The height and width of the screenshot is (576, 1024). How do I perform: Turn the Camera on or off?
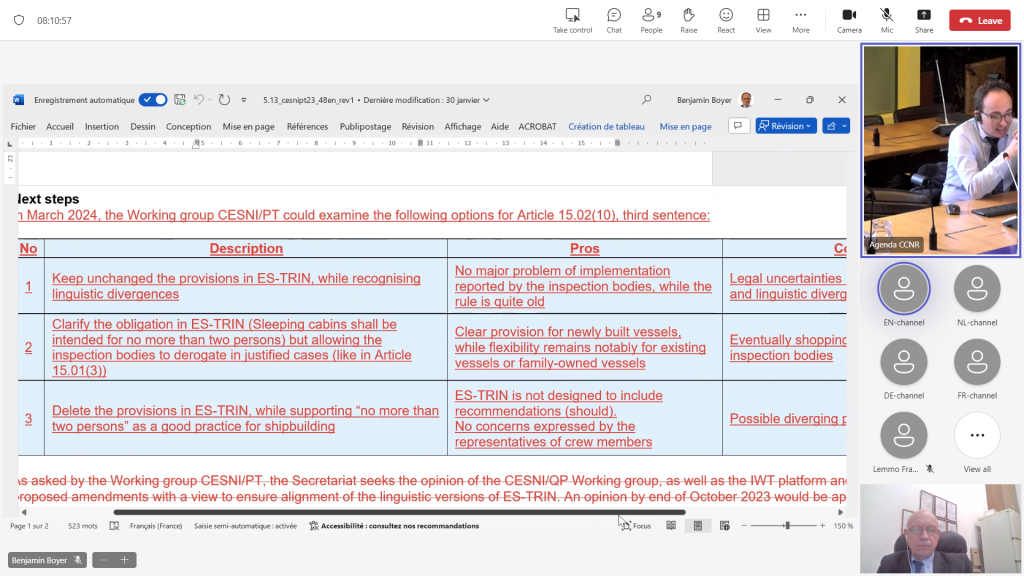coord(849,19)
